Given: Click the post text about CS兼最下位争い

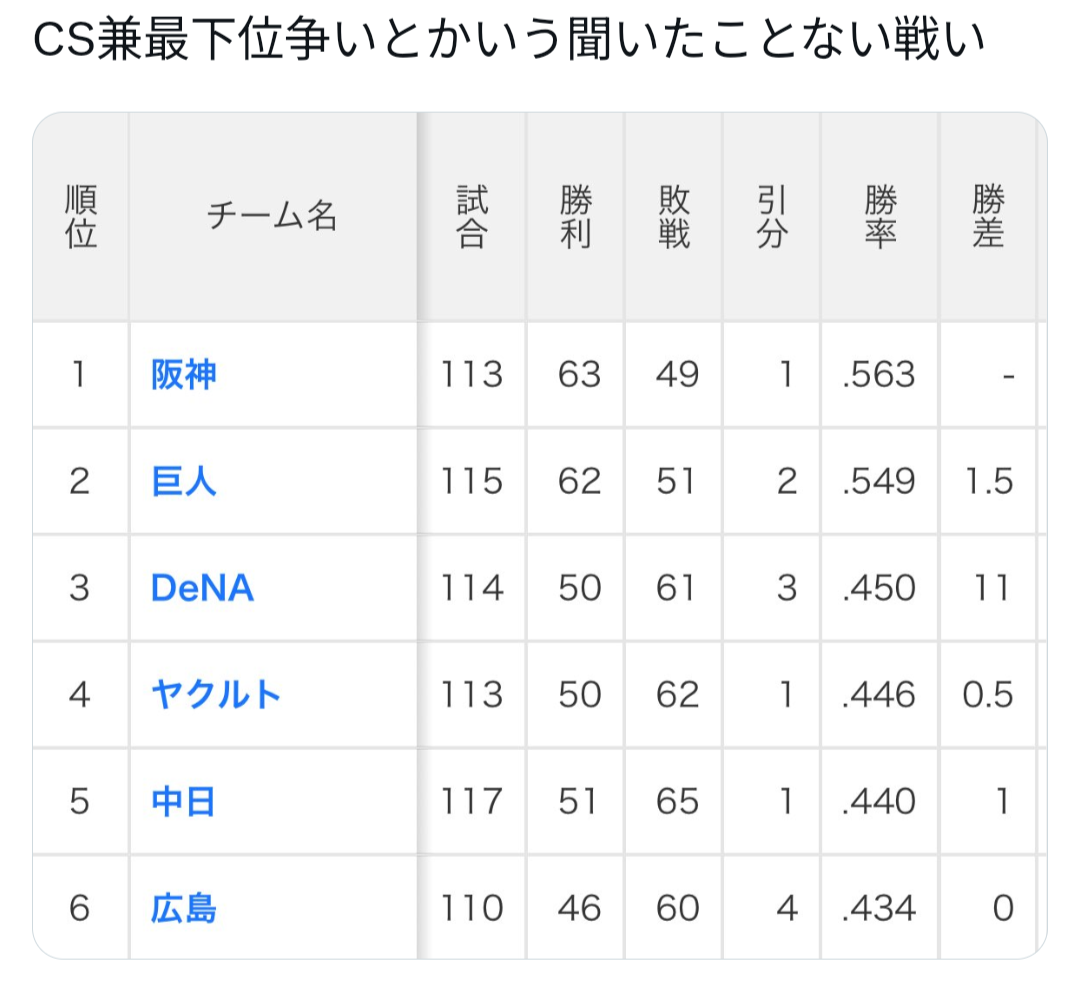Looking at the screenshot, I should 510,40.
